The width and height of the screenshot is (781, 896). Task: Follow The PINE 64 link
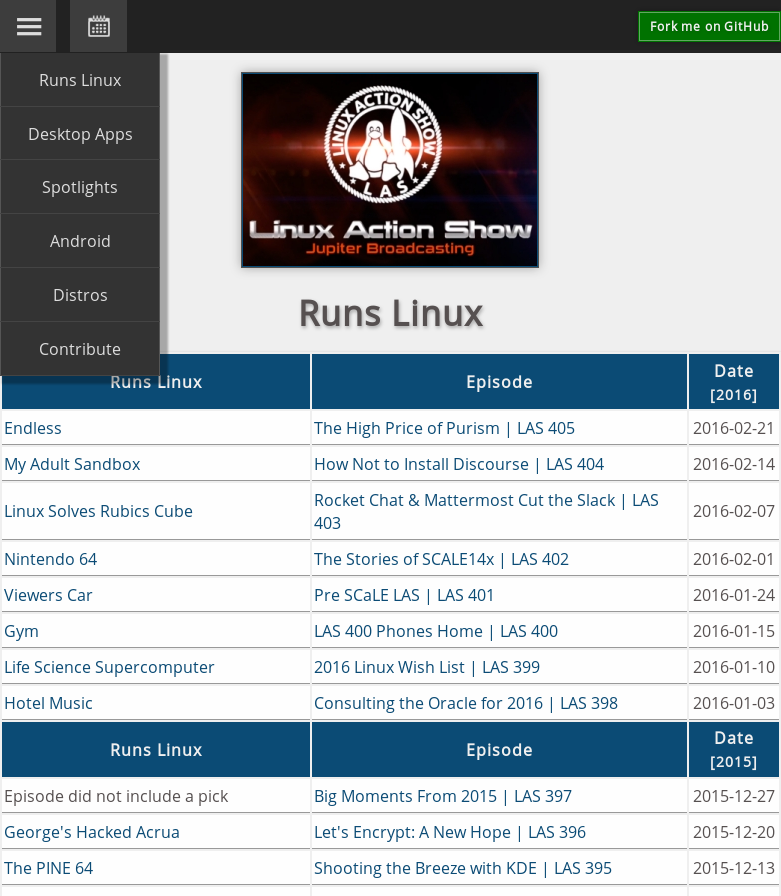point(49,868)
